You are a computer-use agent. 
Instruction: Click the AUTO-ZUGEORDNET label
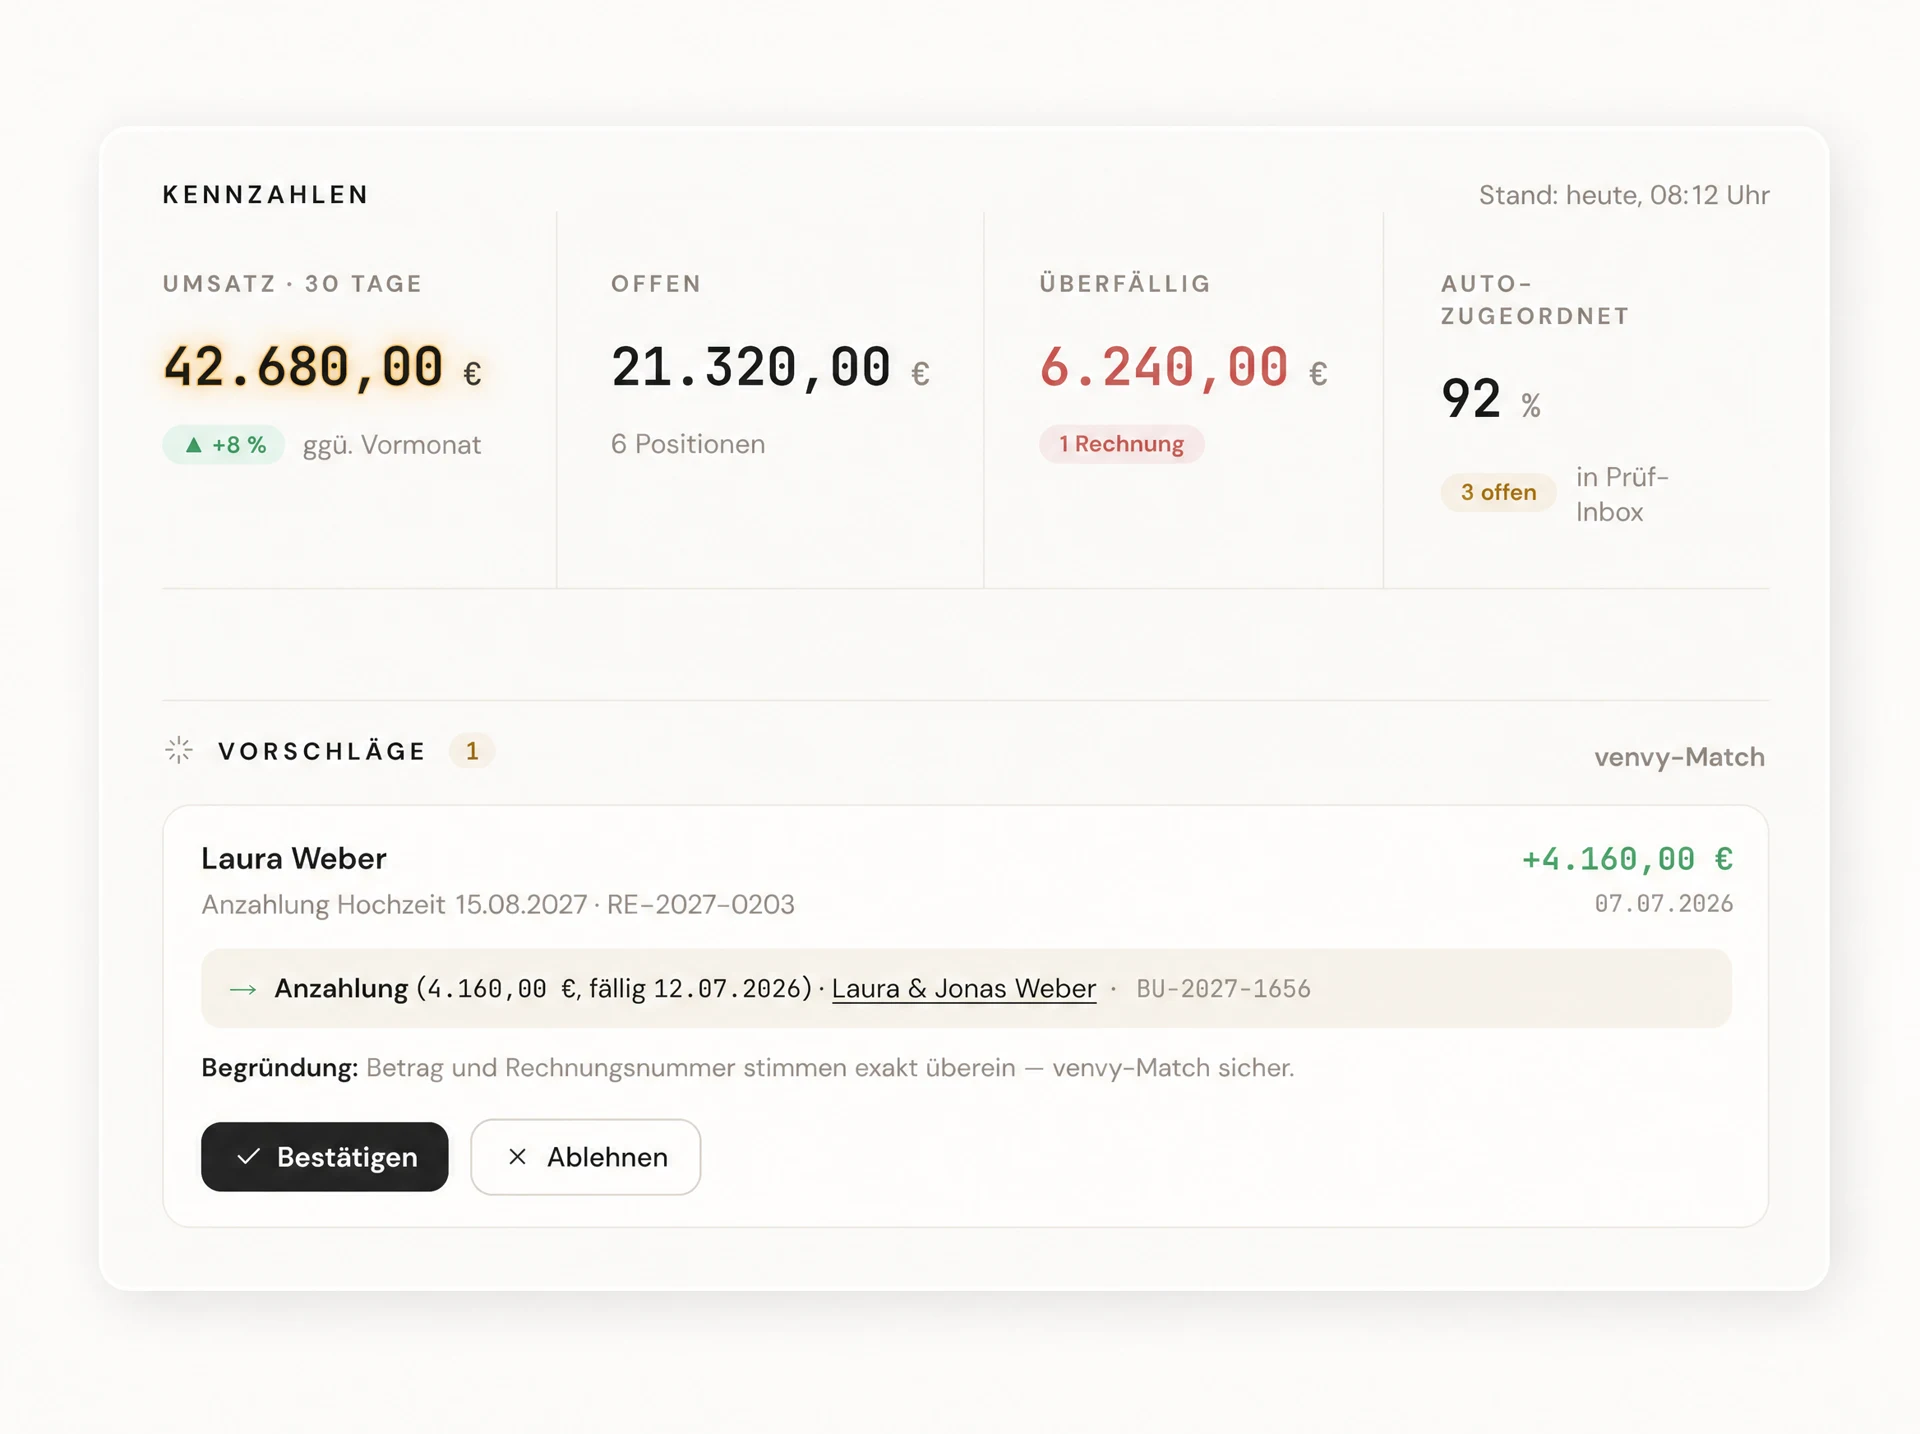tap(1535, 300)
